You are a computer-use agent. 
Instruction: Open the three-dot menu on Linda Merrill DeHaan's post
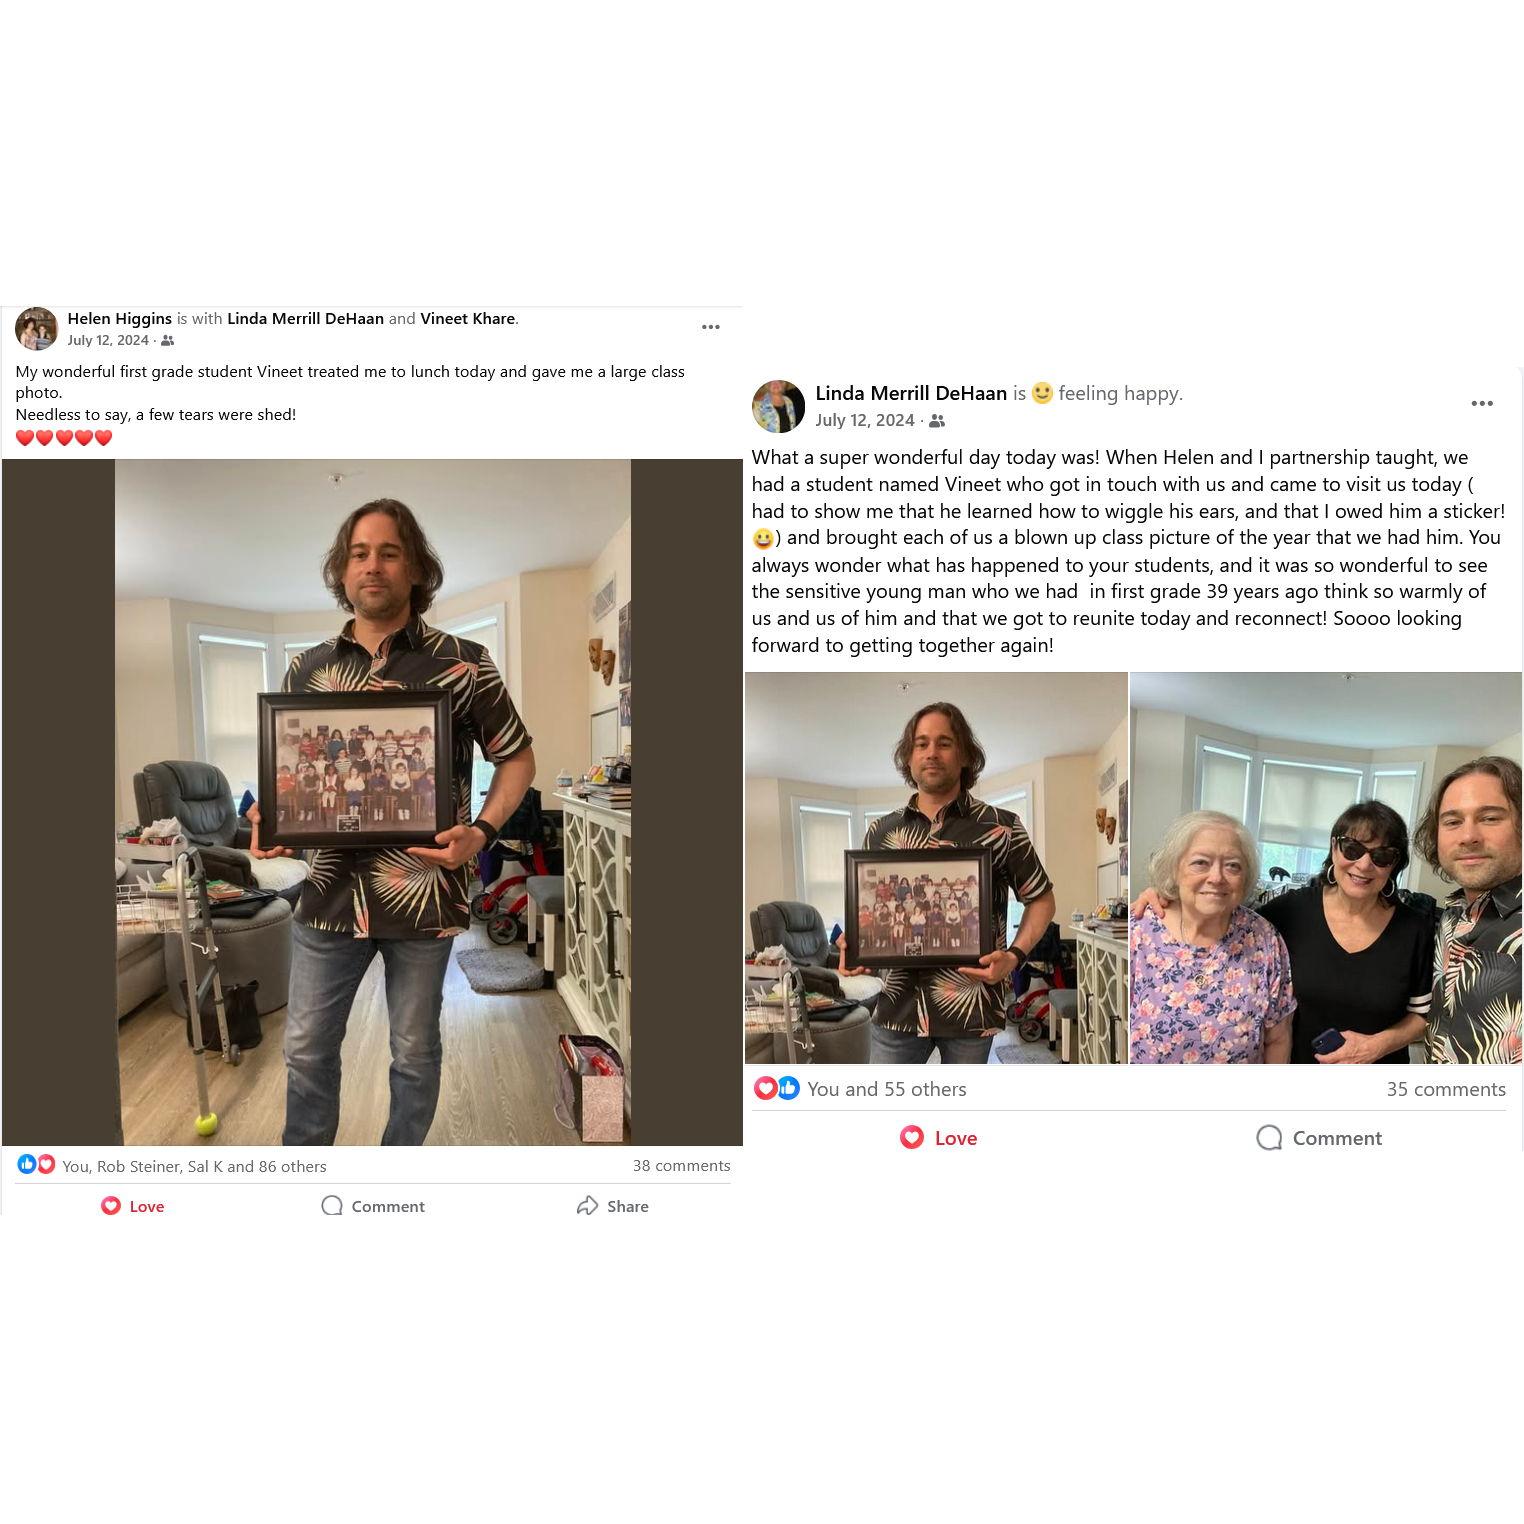tap(1482, 403)
